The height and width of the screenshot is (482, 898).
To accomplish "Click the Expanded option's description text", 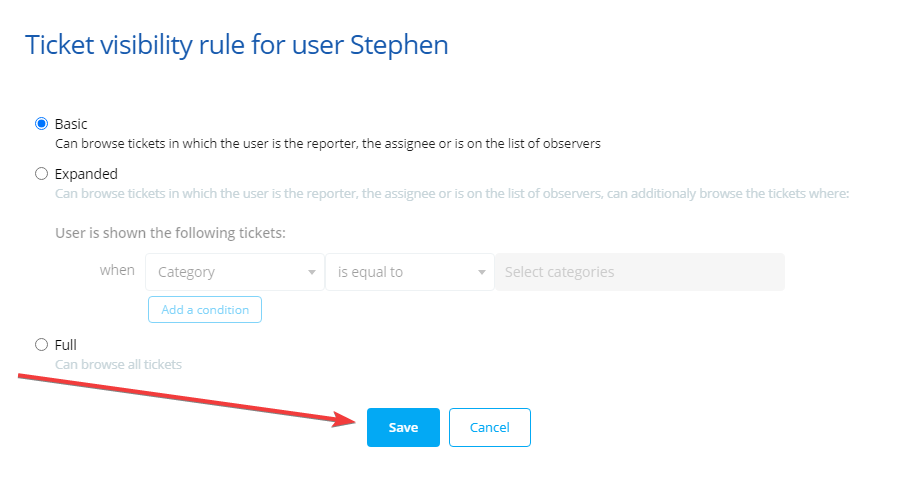I will tap(451, 194).
